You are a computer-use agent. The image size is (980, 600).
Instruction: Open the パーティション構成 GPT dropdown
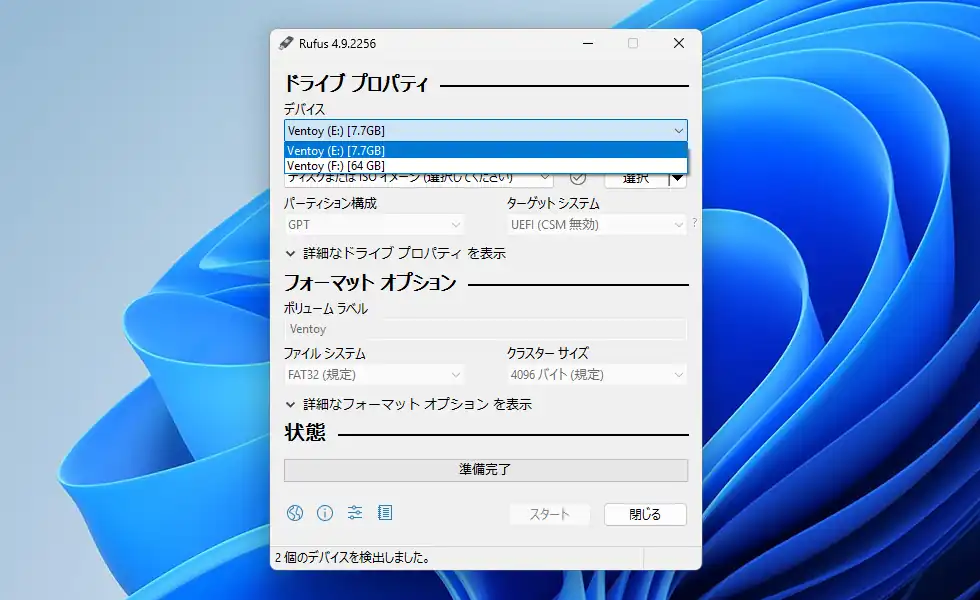coord(374,224)
